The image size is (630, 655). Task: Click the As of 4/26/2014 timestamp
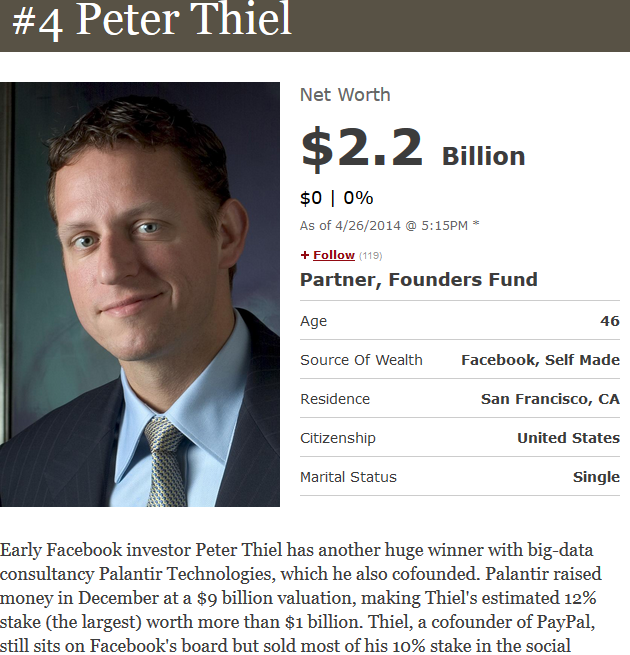(384, 226)
